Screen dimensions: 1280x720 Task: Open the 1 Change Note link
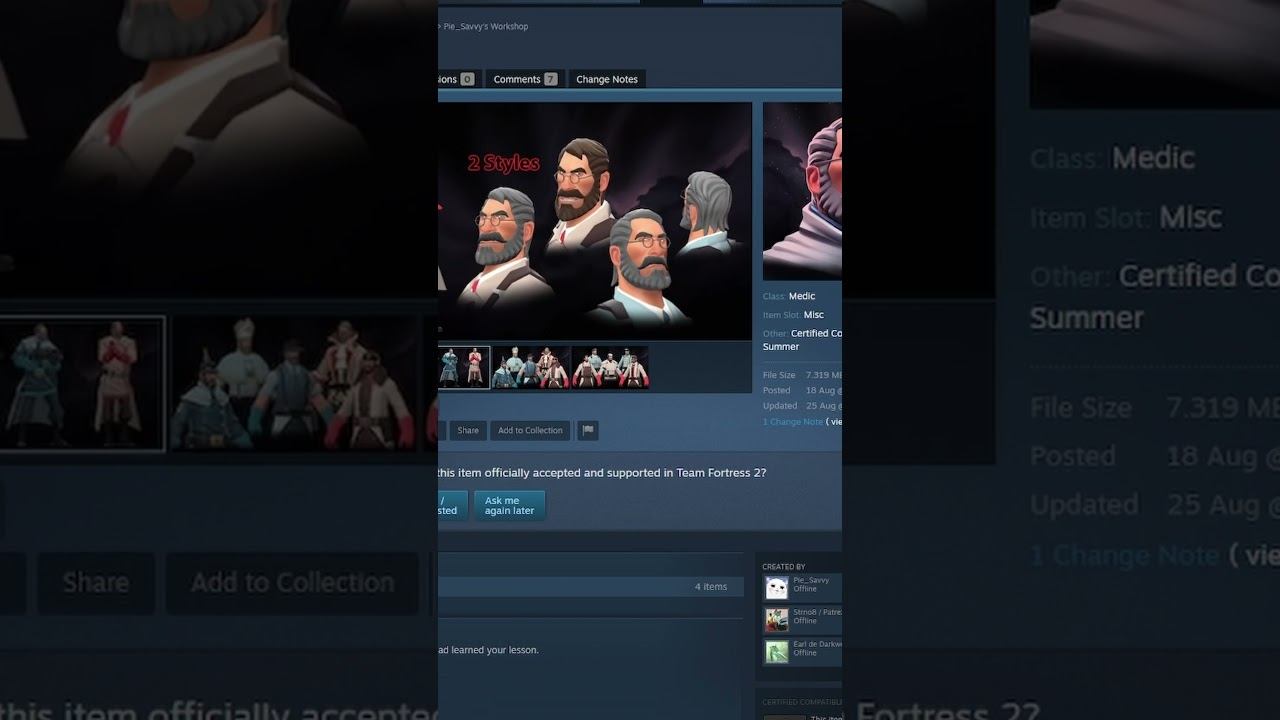(x=793, y=422)
